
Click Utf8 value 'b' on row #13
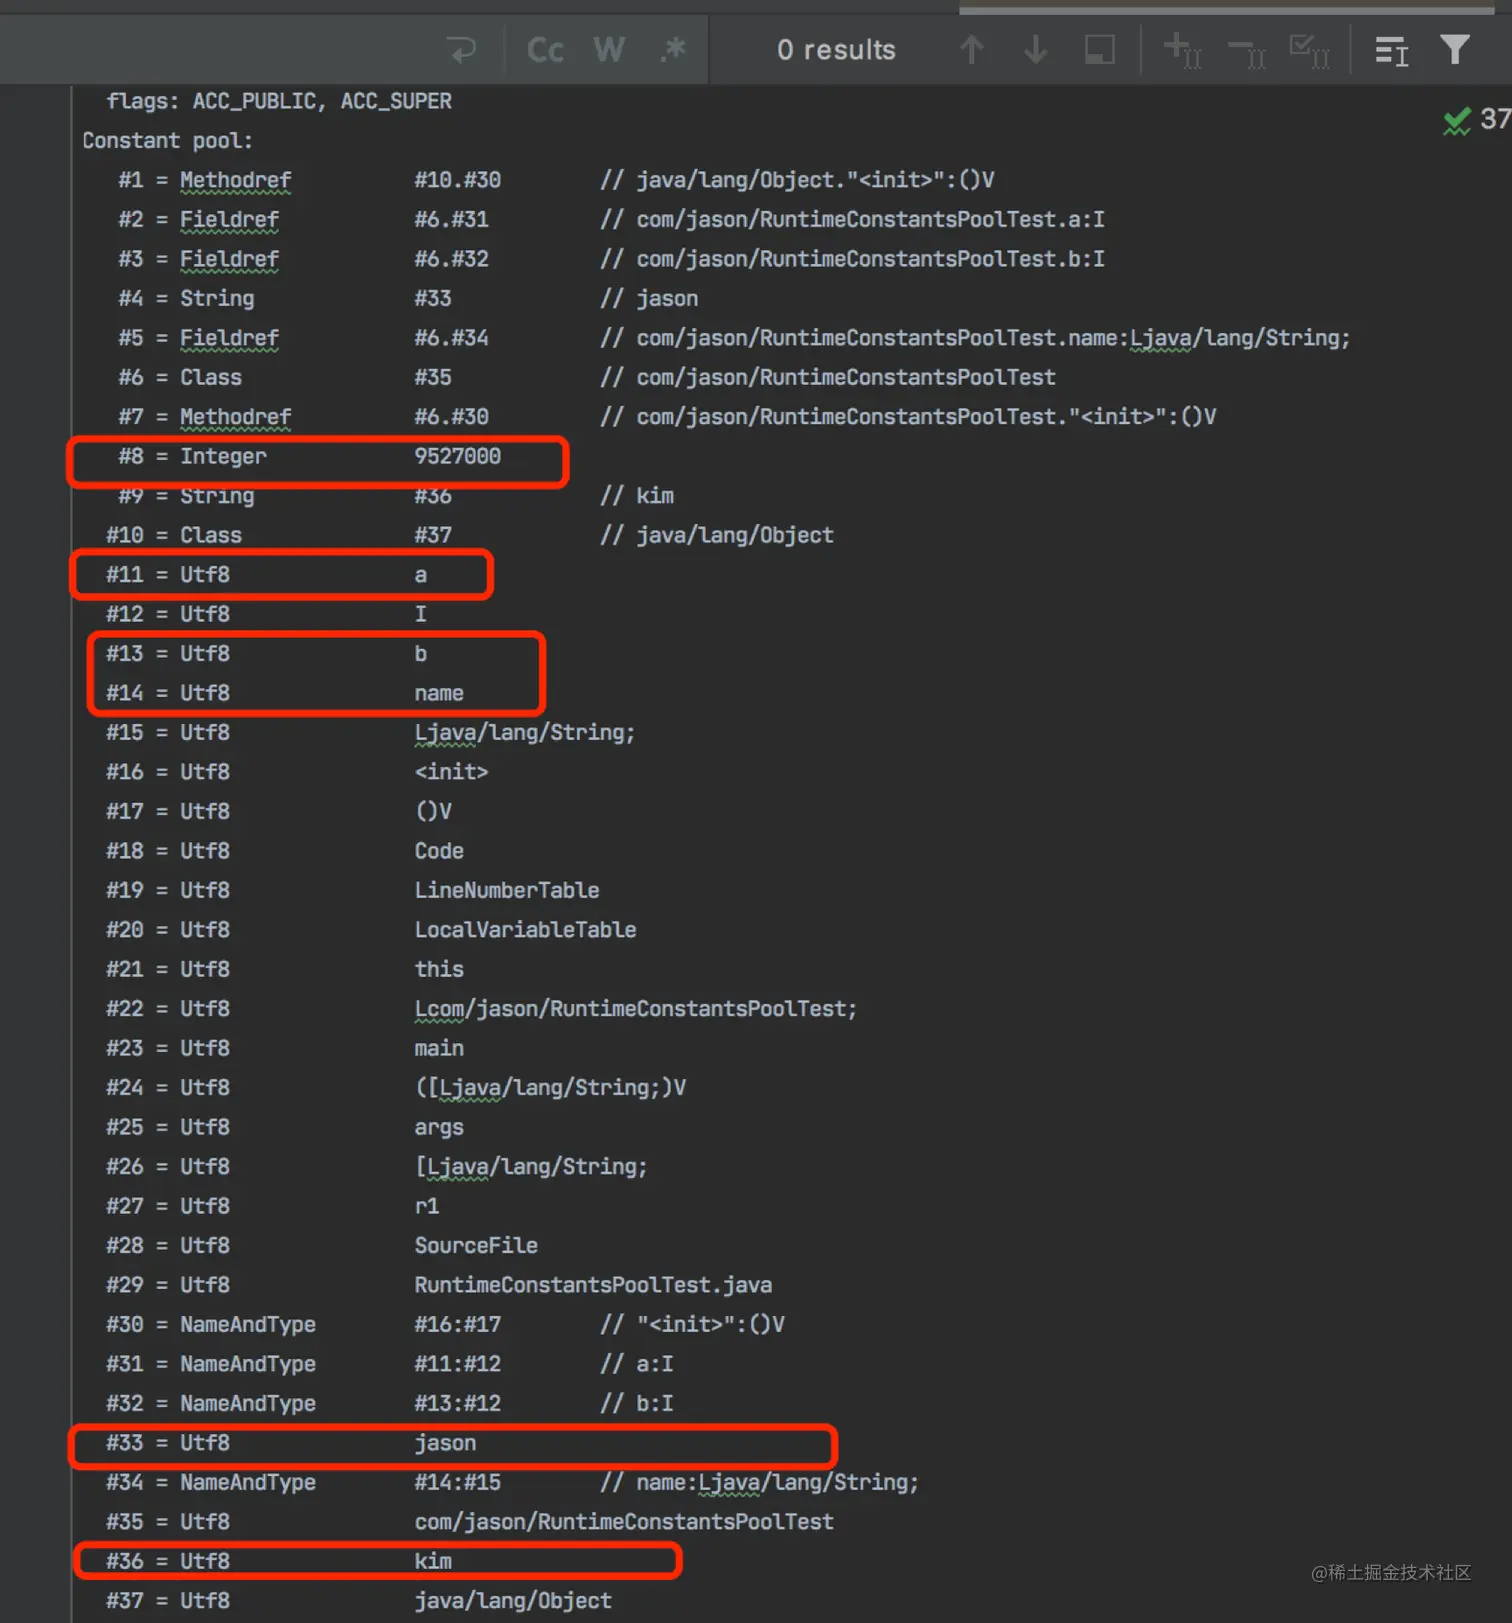[x=421, y=653]
